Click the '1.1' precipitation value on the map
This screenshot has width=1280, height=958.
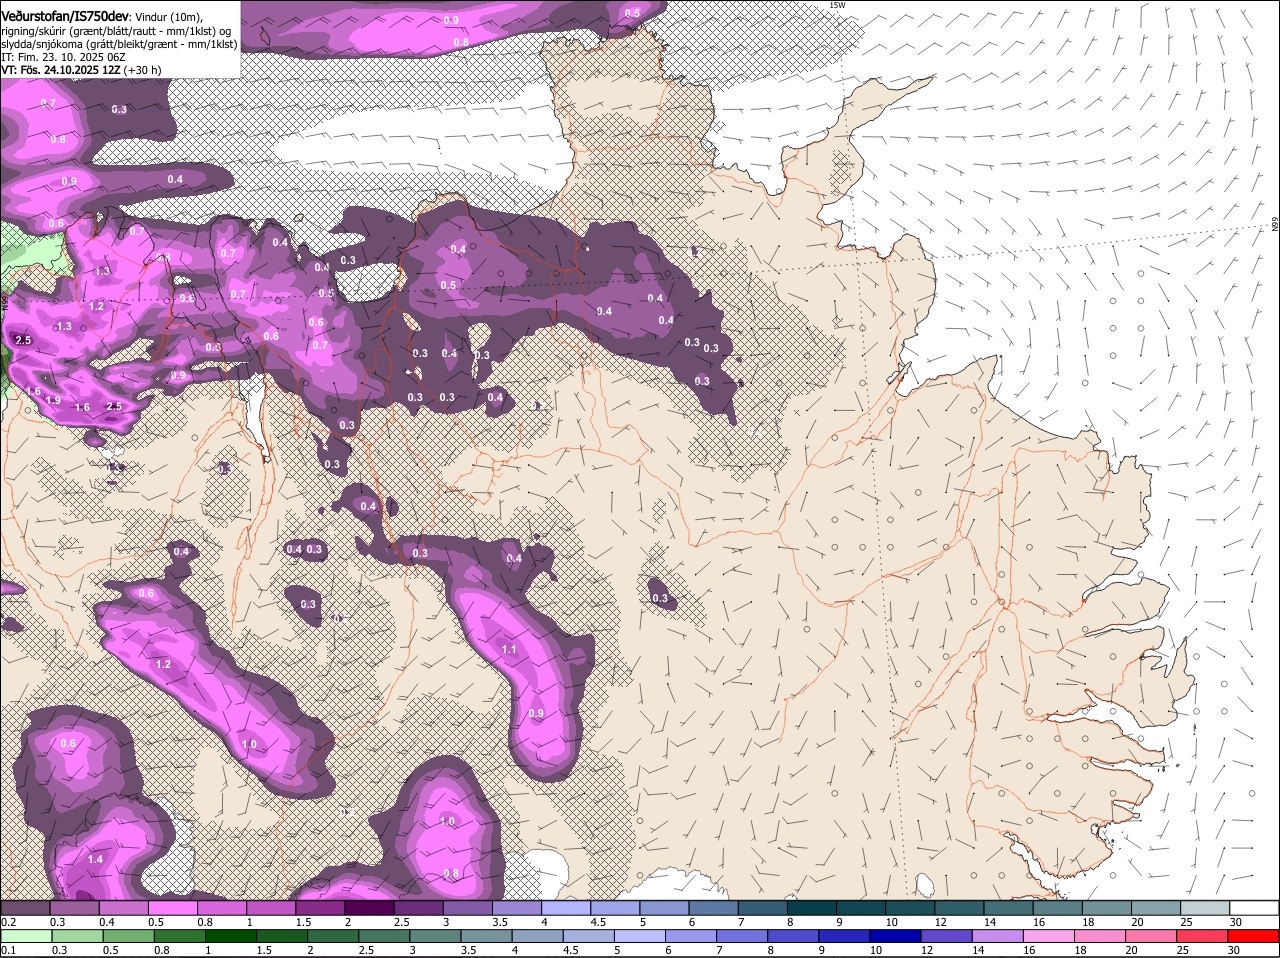click(509, 649)
